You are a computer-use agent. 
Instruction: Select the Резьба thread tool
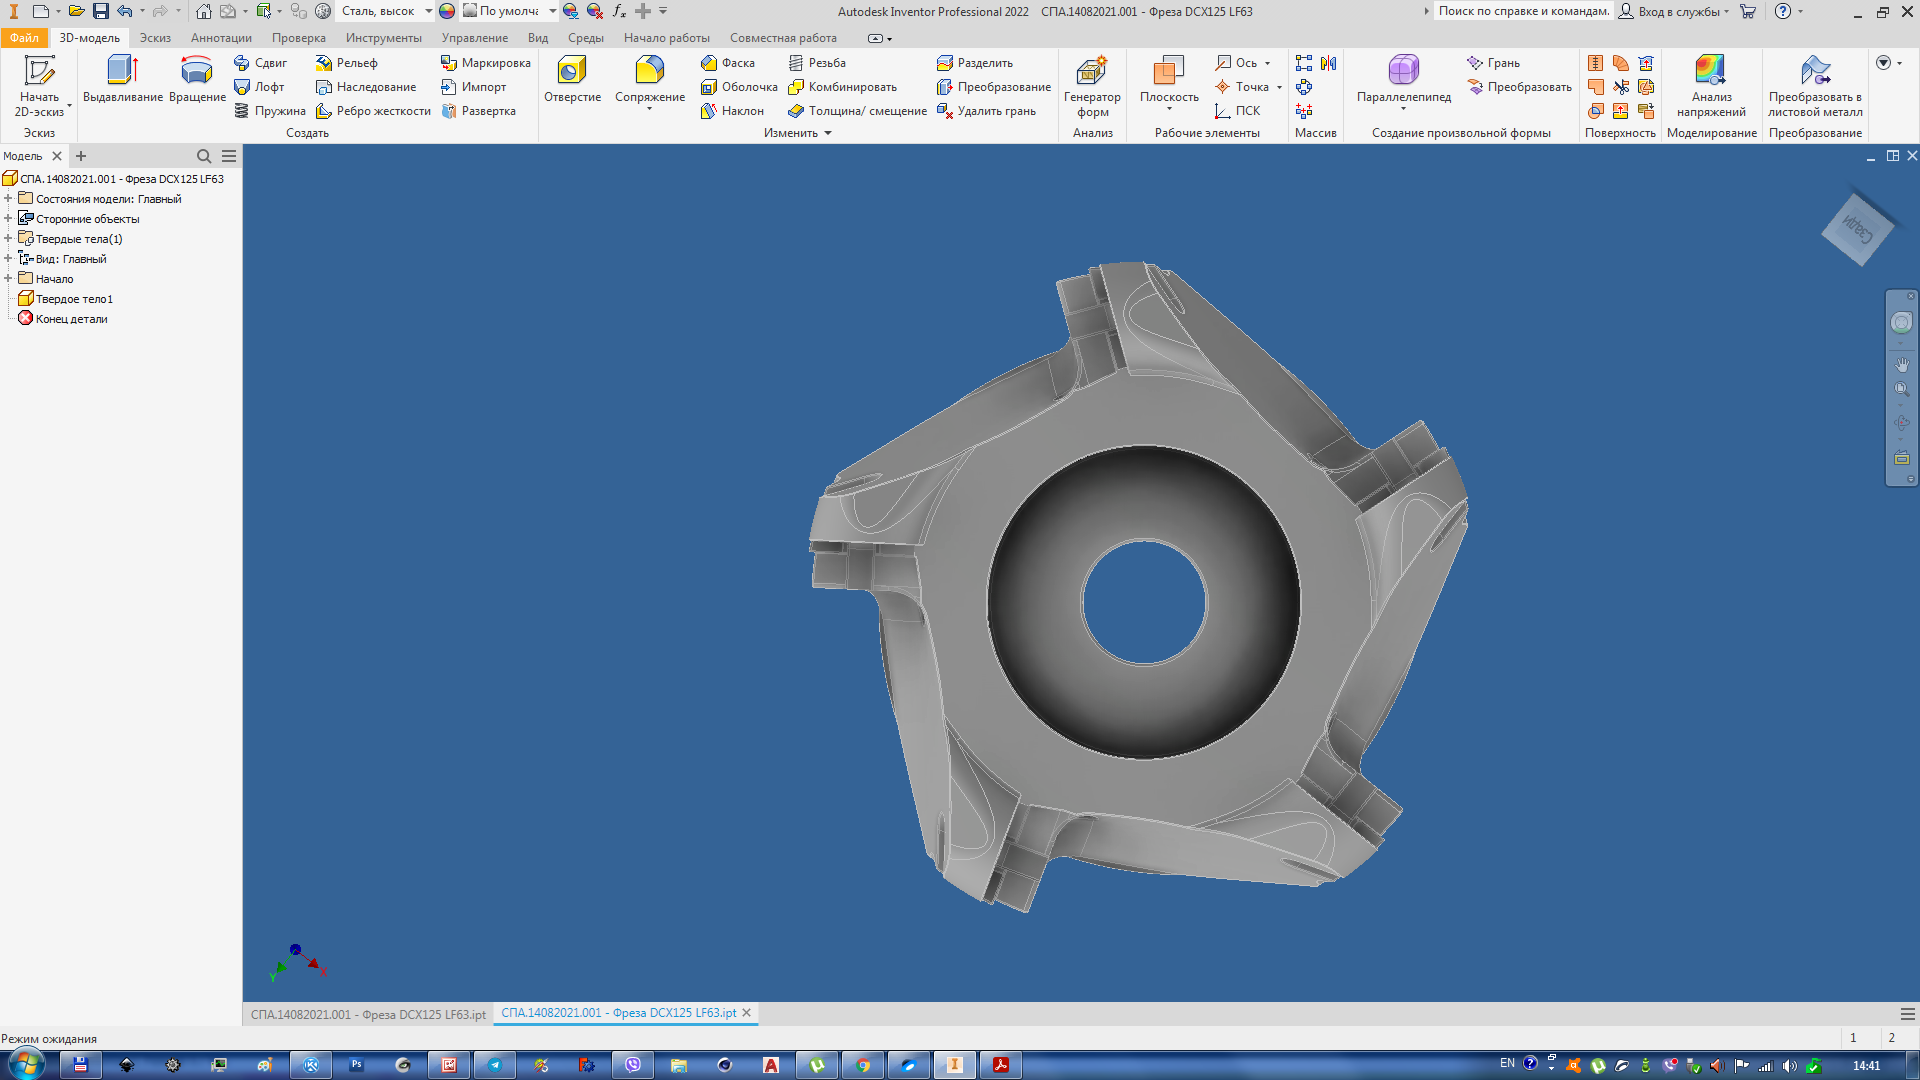click(816, 63)
